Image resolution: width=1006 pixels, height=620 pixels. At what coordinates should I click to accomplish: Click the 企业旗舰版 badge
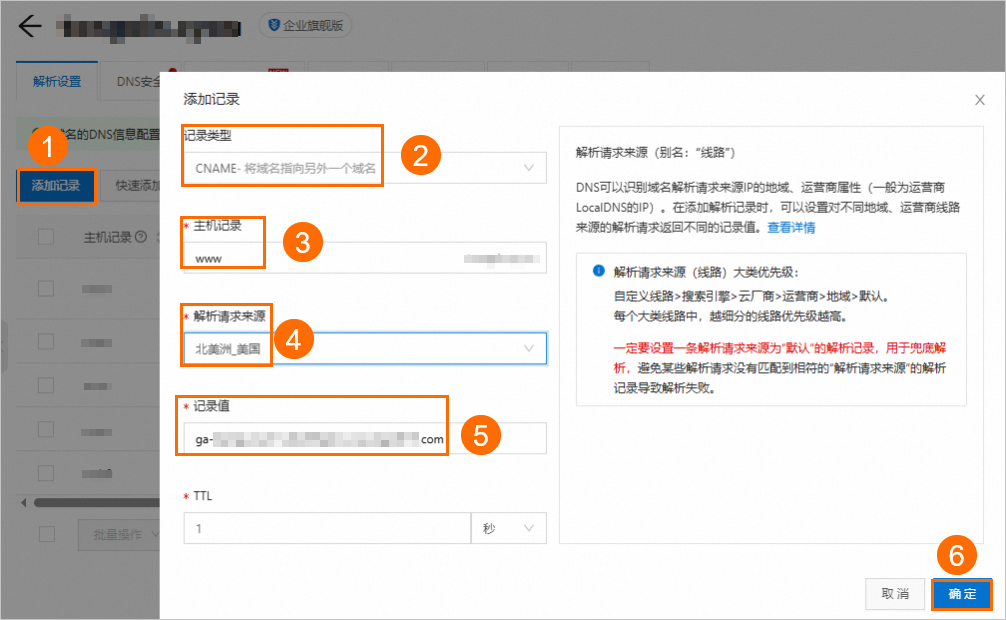pos(305,25)
